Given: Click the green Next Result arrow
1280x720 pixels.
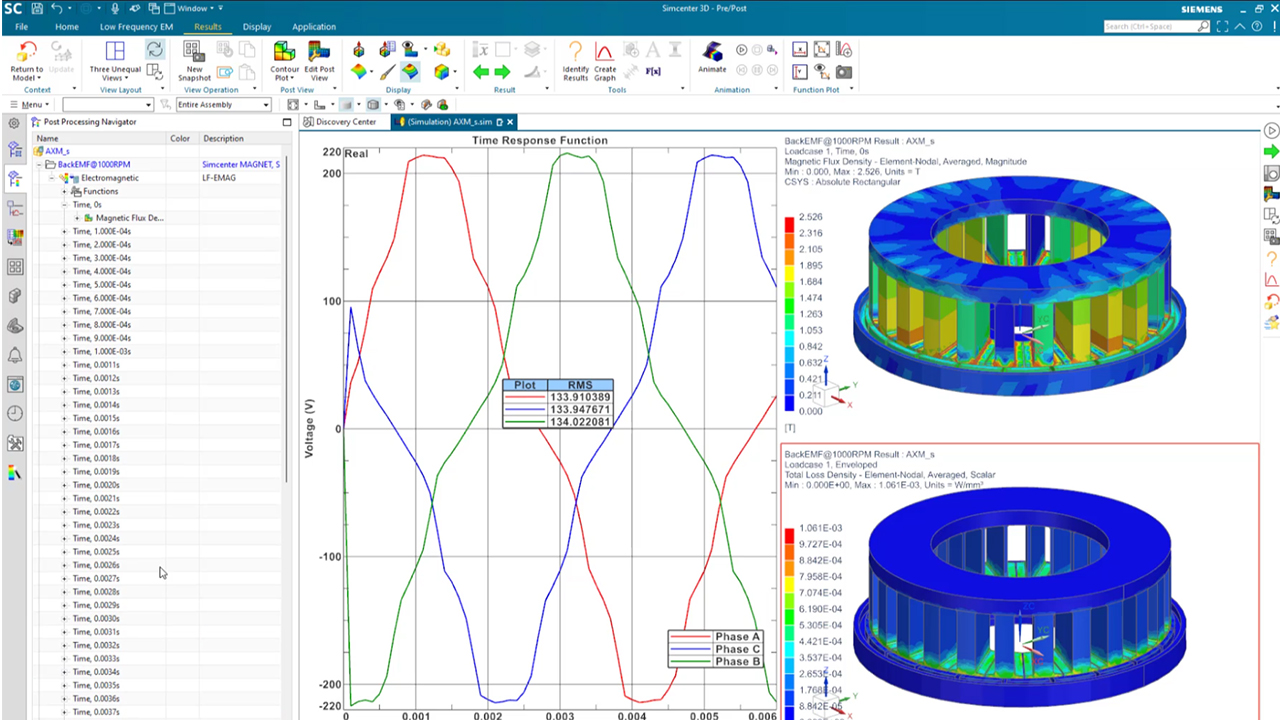Looking at the screenshot, I should point(503,71).
